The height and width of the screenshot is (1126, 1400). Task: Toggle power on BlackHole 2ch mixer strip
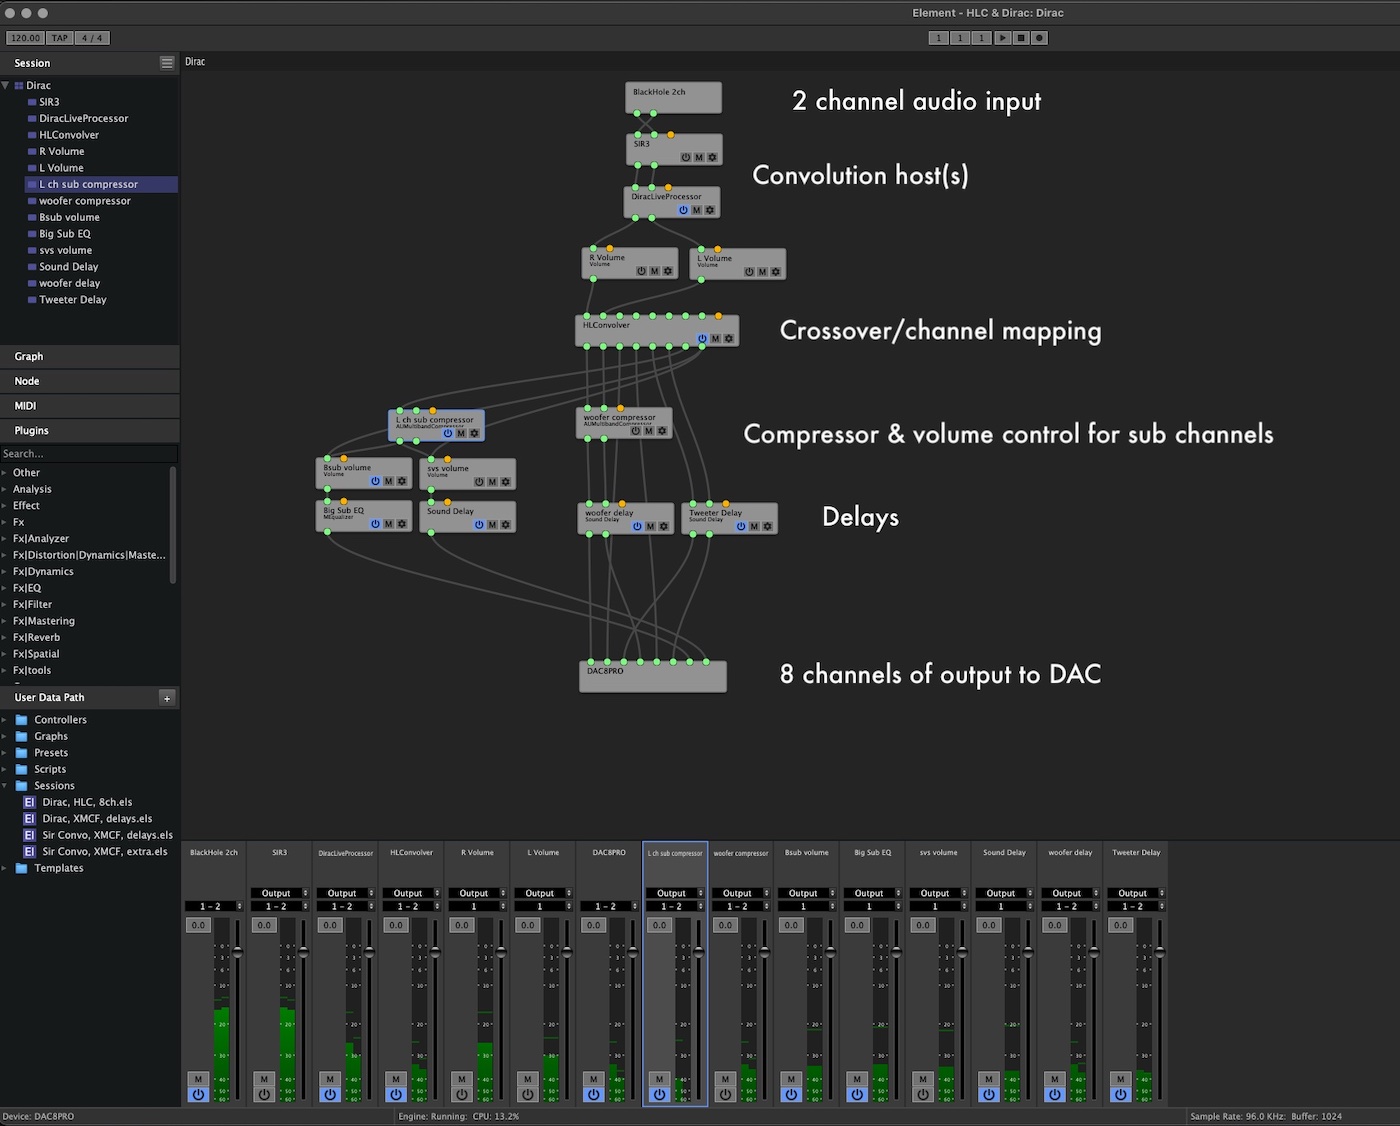[198, 1094]
